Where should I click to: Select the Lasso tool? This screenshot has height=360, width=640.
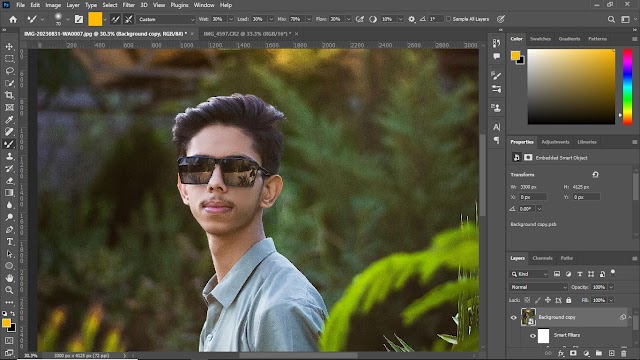(9, 71)
